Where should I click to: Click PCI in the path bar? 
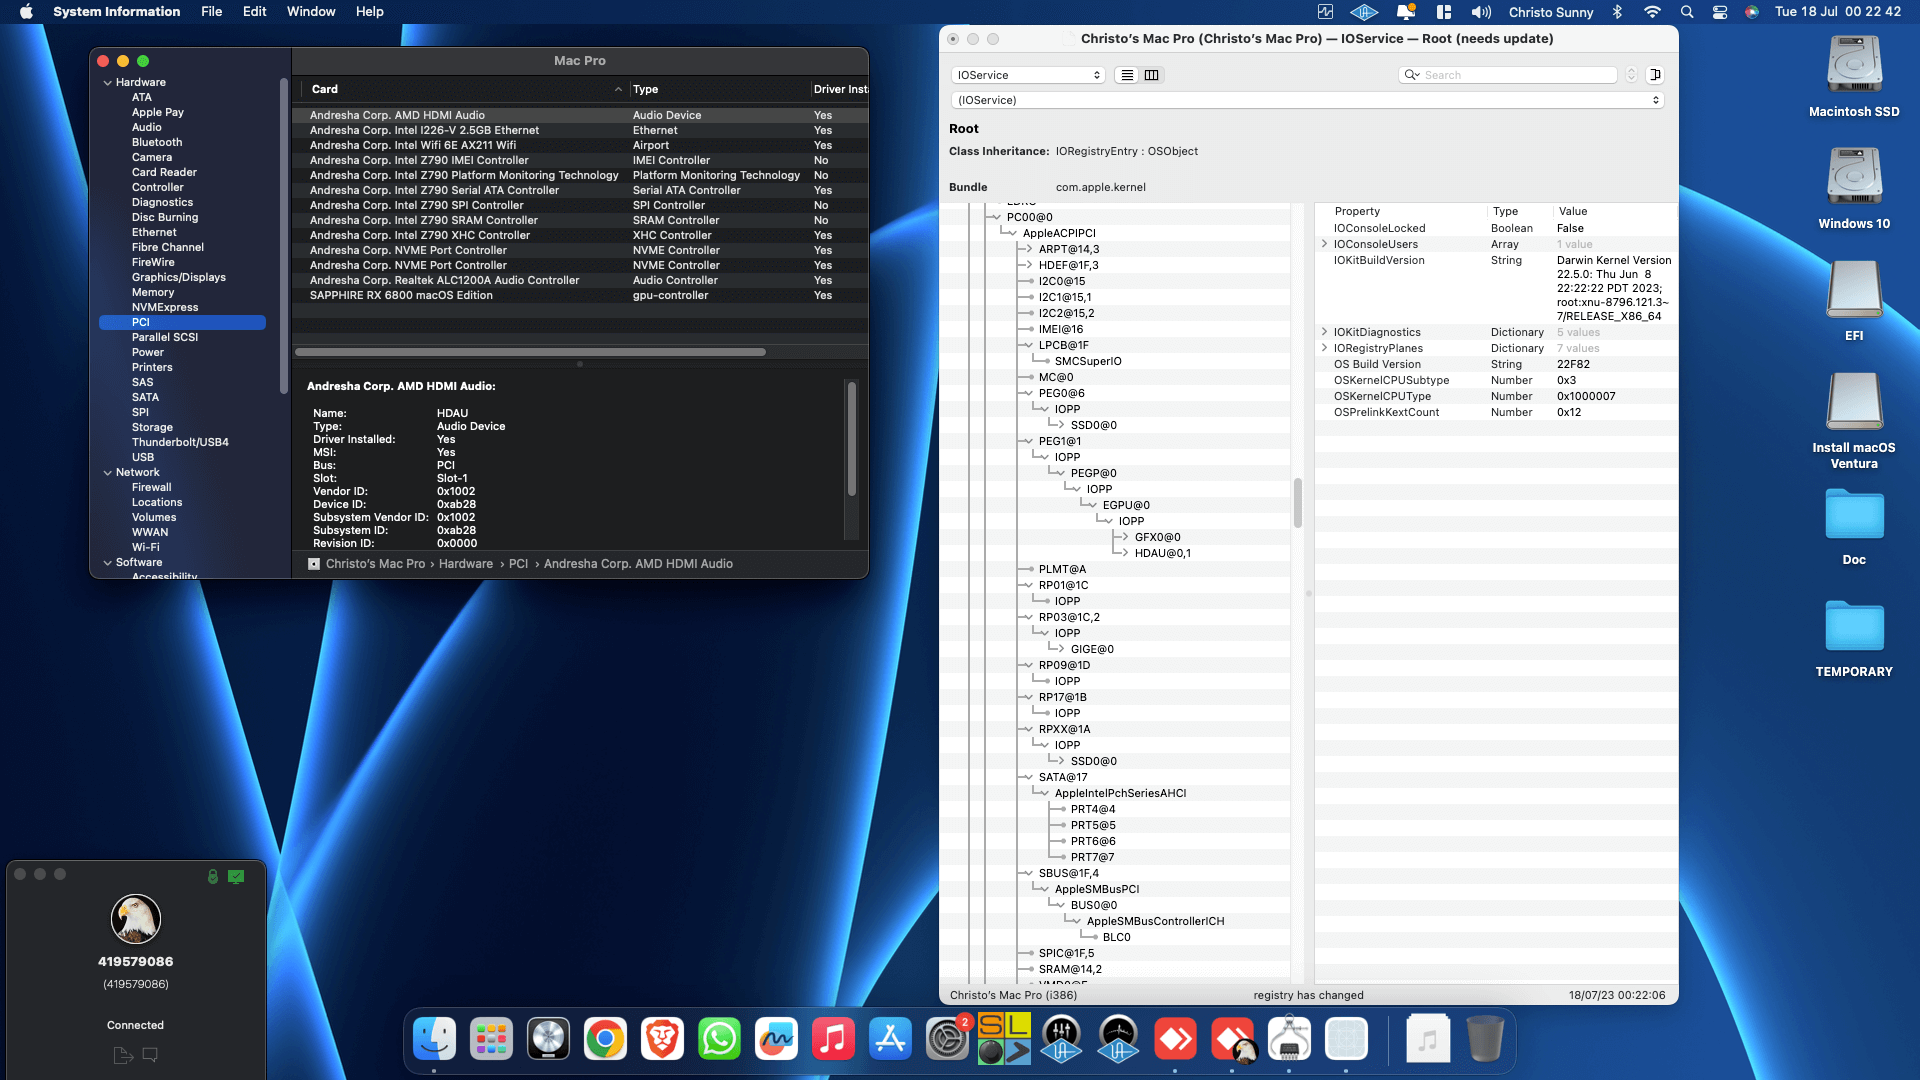518,564
